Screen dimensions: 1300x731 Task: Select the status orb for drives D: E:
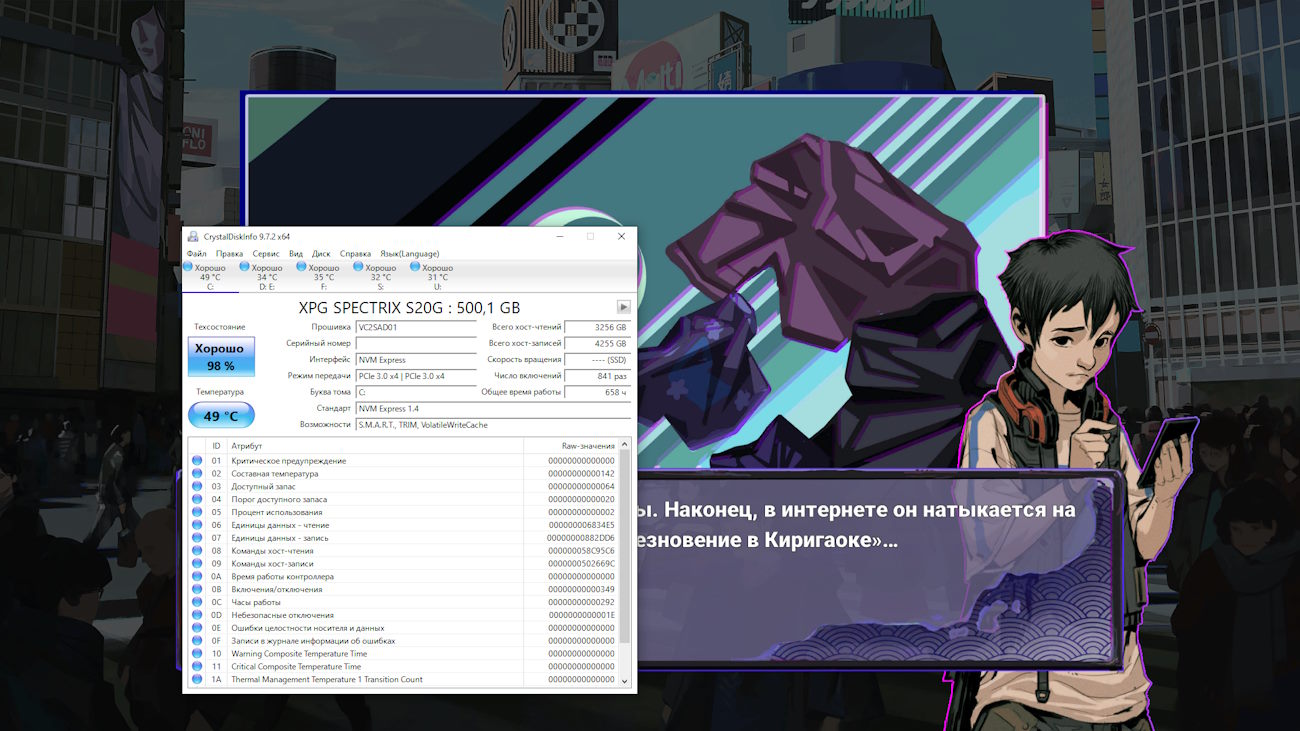click(x=244, y=267)
